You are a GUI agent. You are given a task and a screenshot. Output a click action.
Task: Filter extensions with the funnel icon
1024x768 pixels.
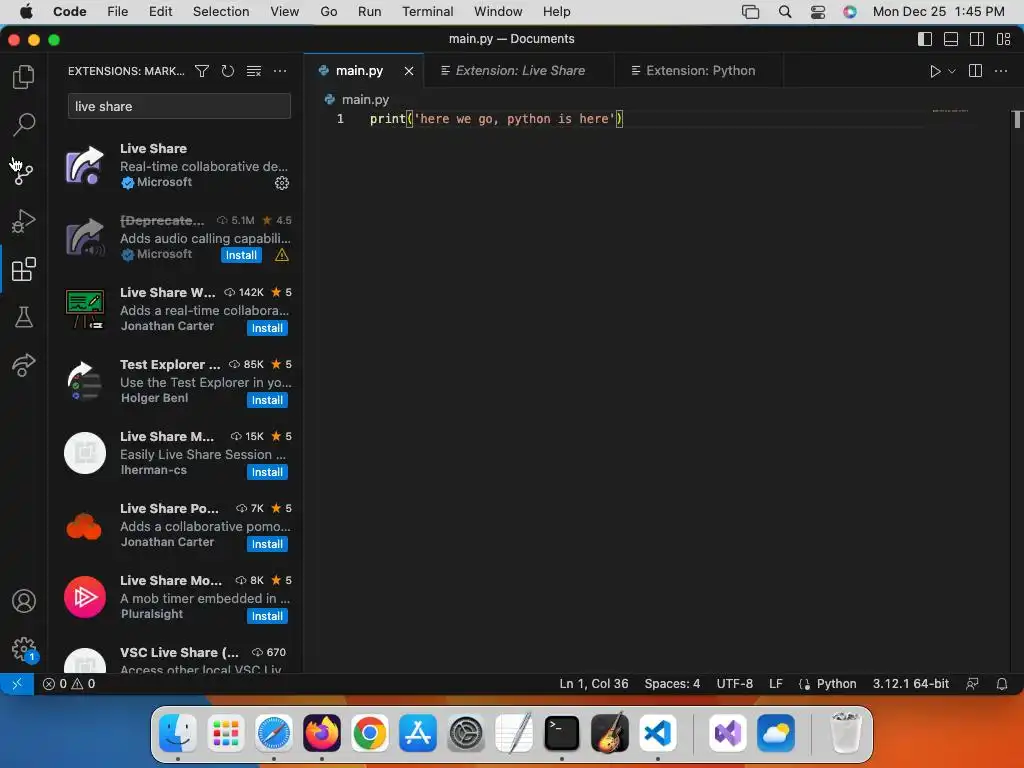[x=202, y=71]
